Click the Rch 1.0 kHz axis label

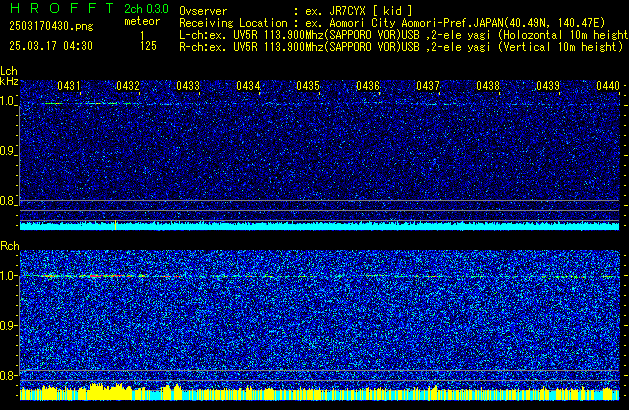pyautogui.click(x=8, y=276)
